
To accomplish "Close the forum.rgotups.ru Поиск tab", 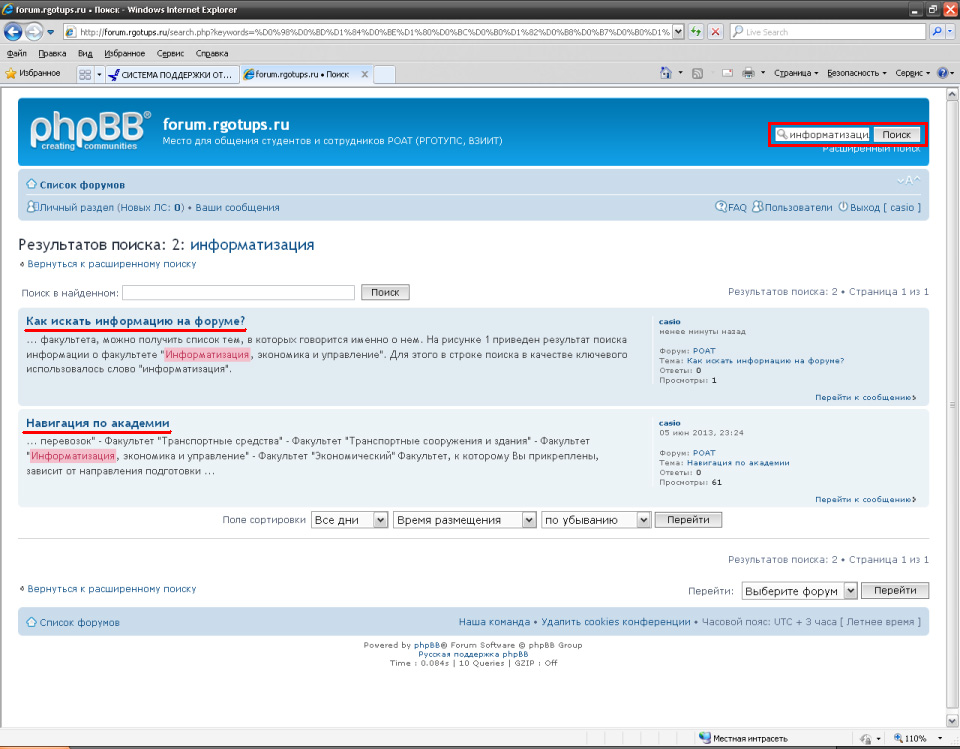I will [x=364, y=74].
